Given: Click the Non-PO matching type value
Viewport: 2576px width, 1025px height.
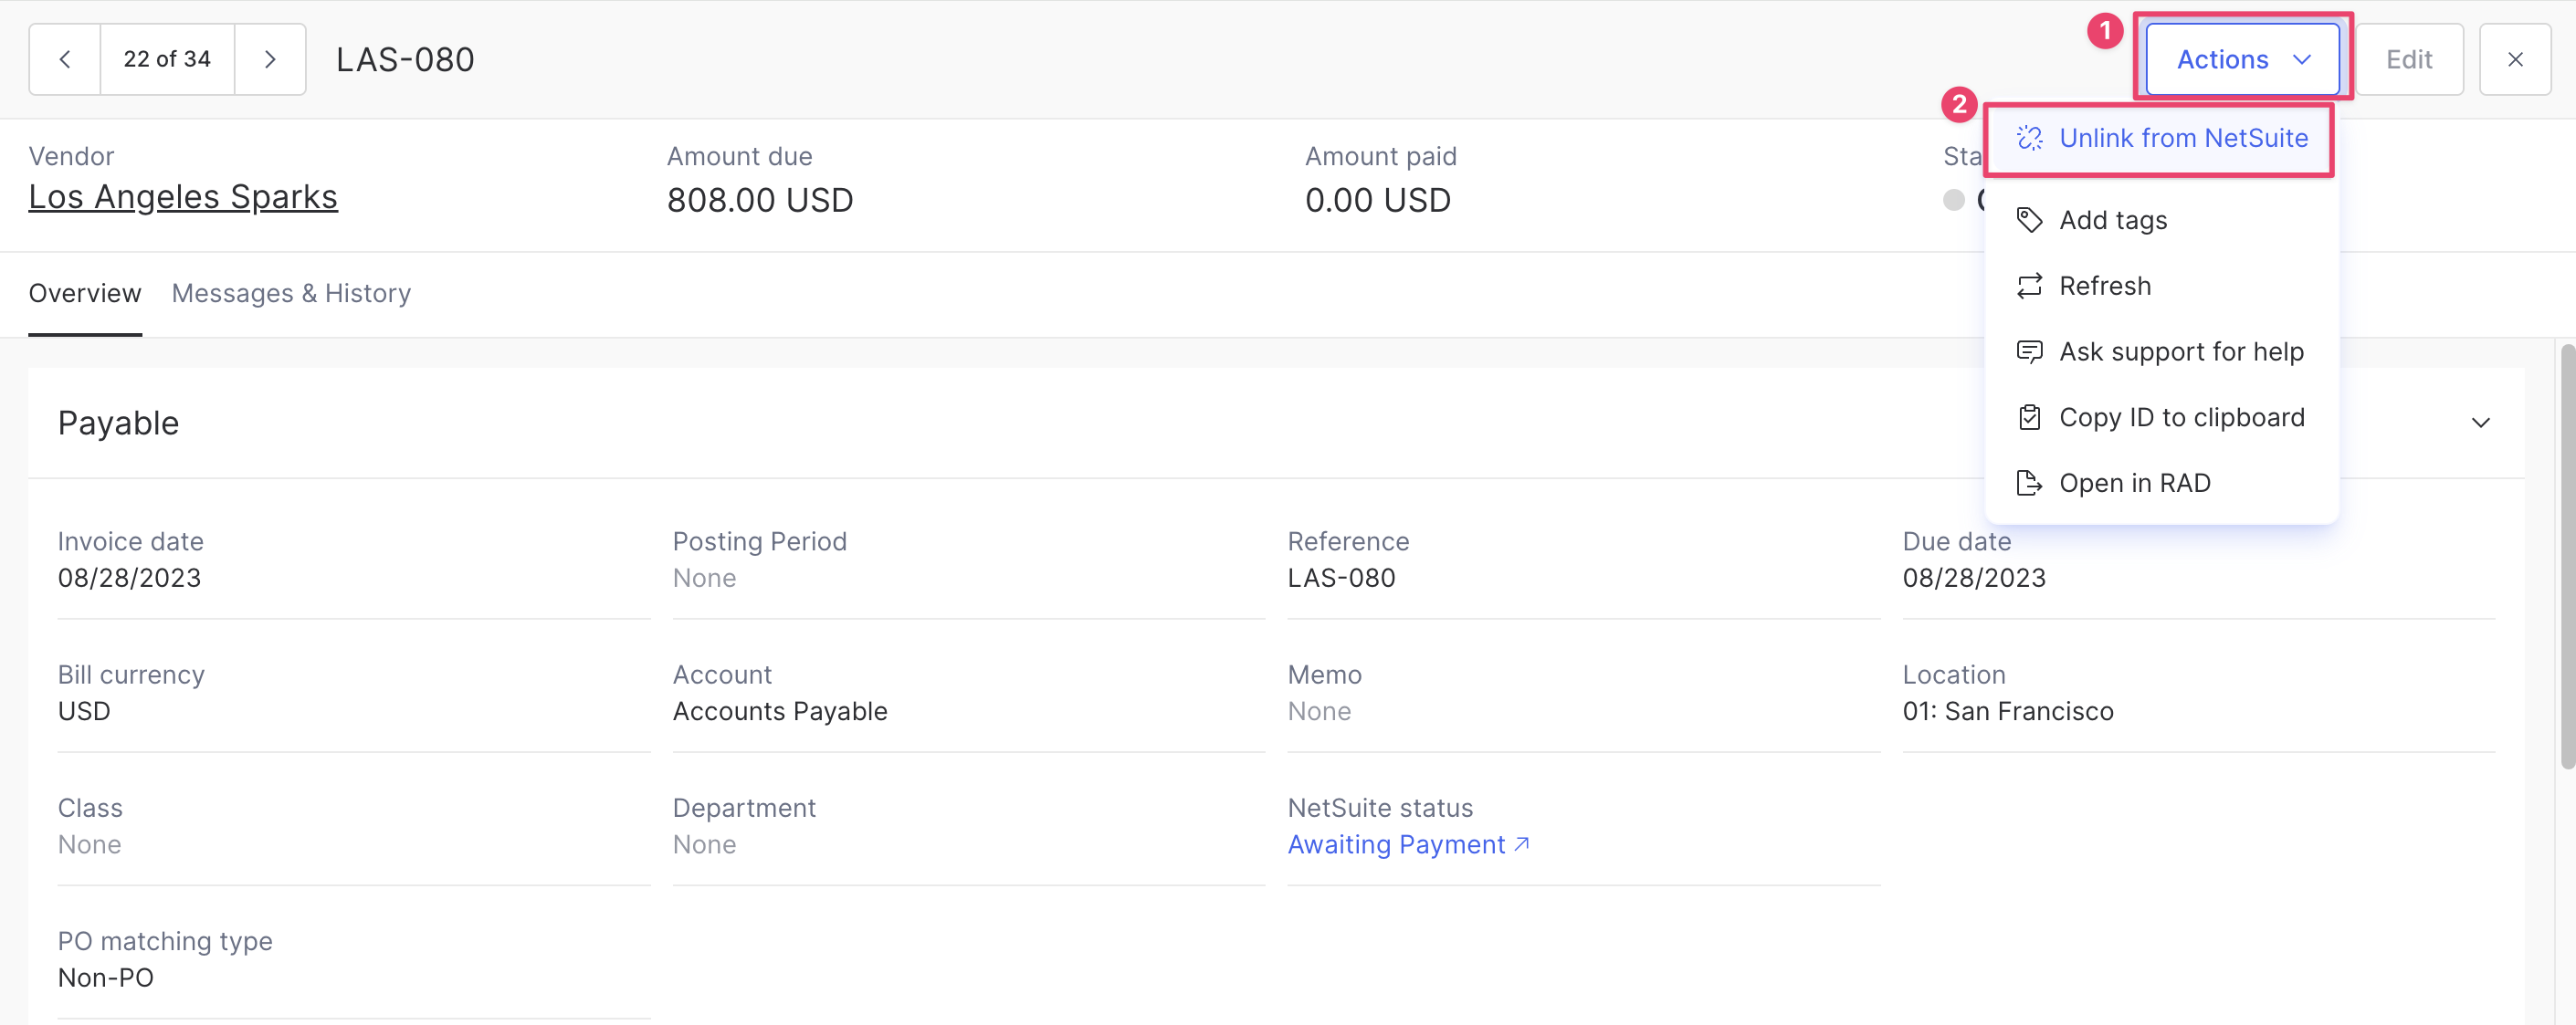Looking at the screenshot, I should [106, 978].
